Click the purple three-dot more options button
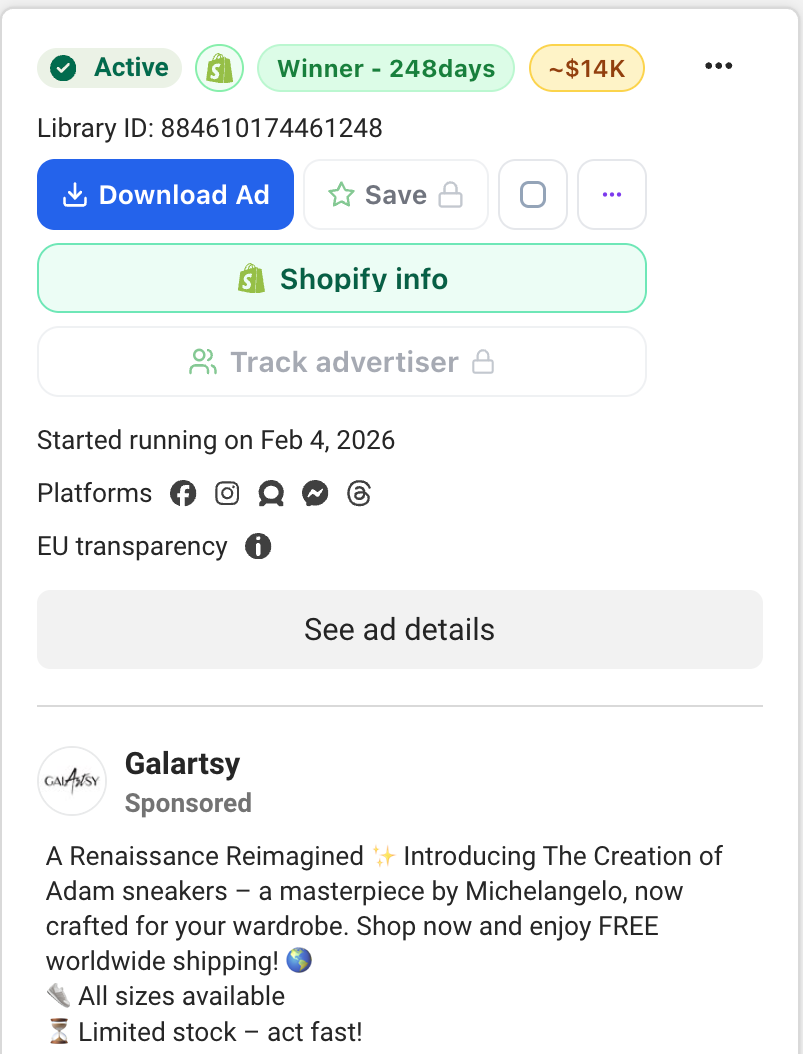 pos(611,194)
